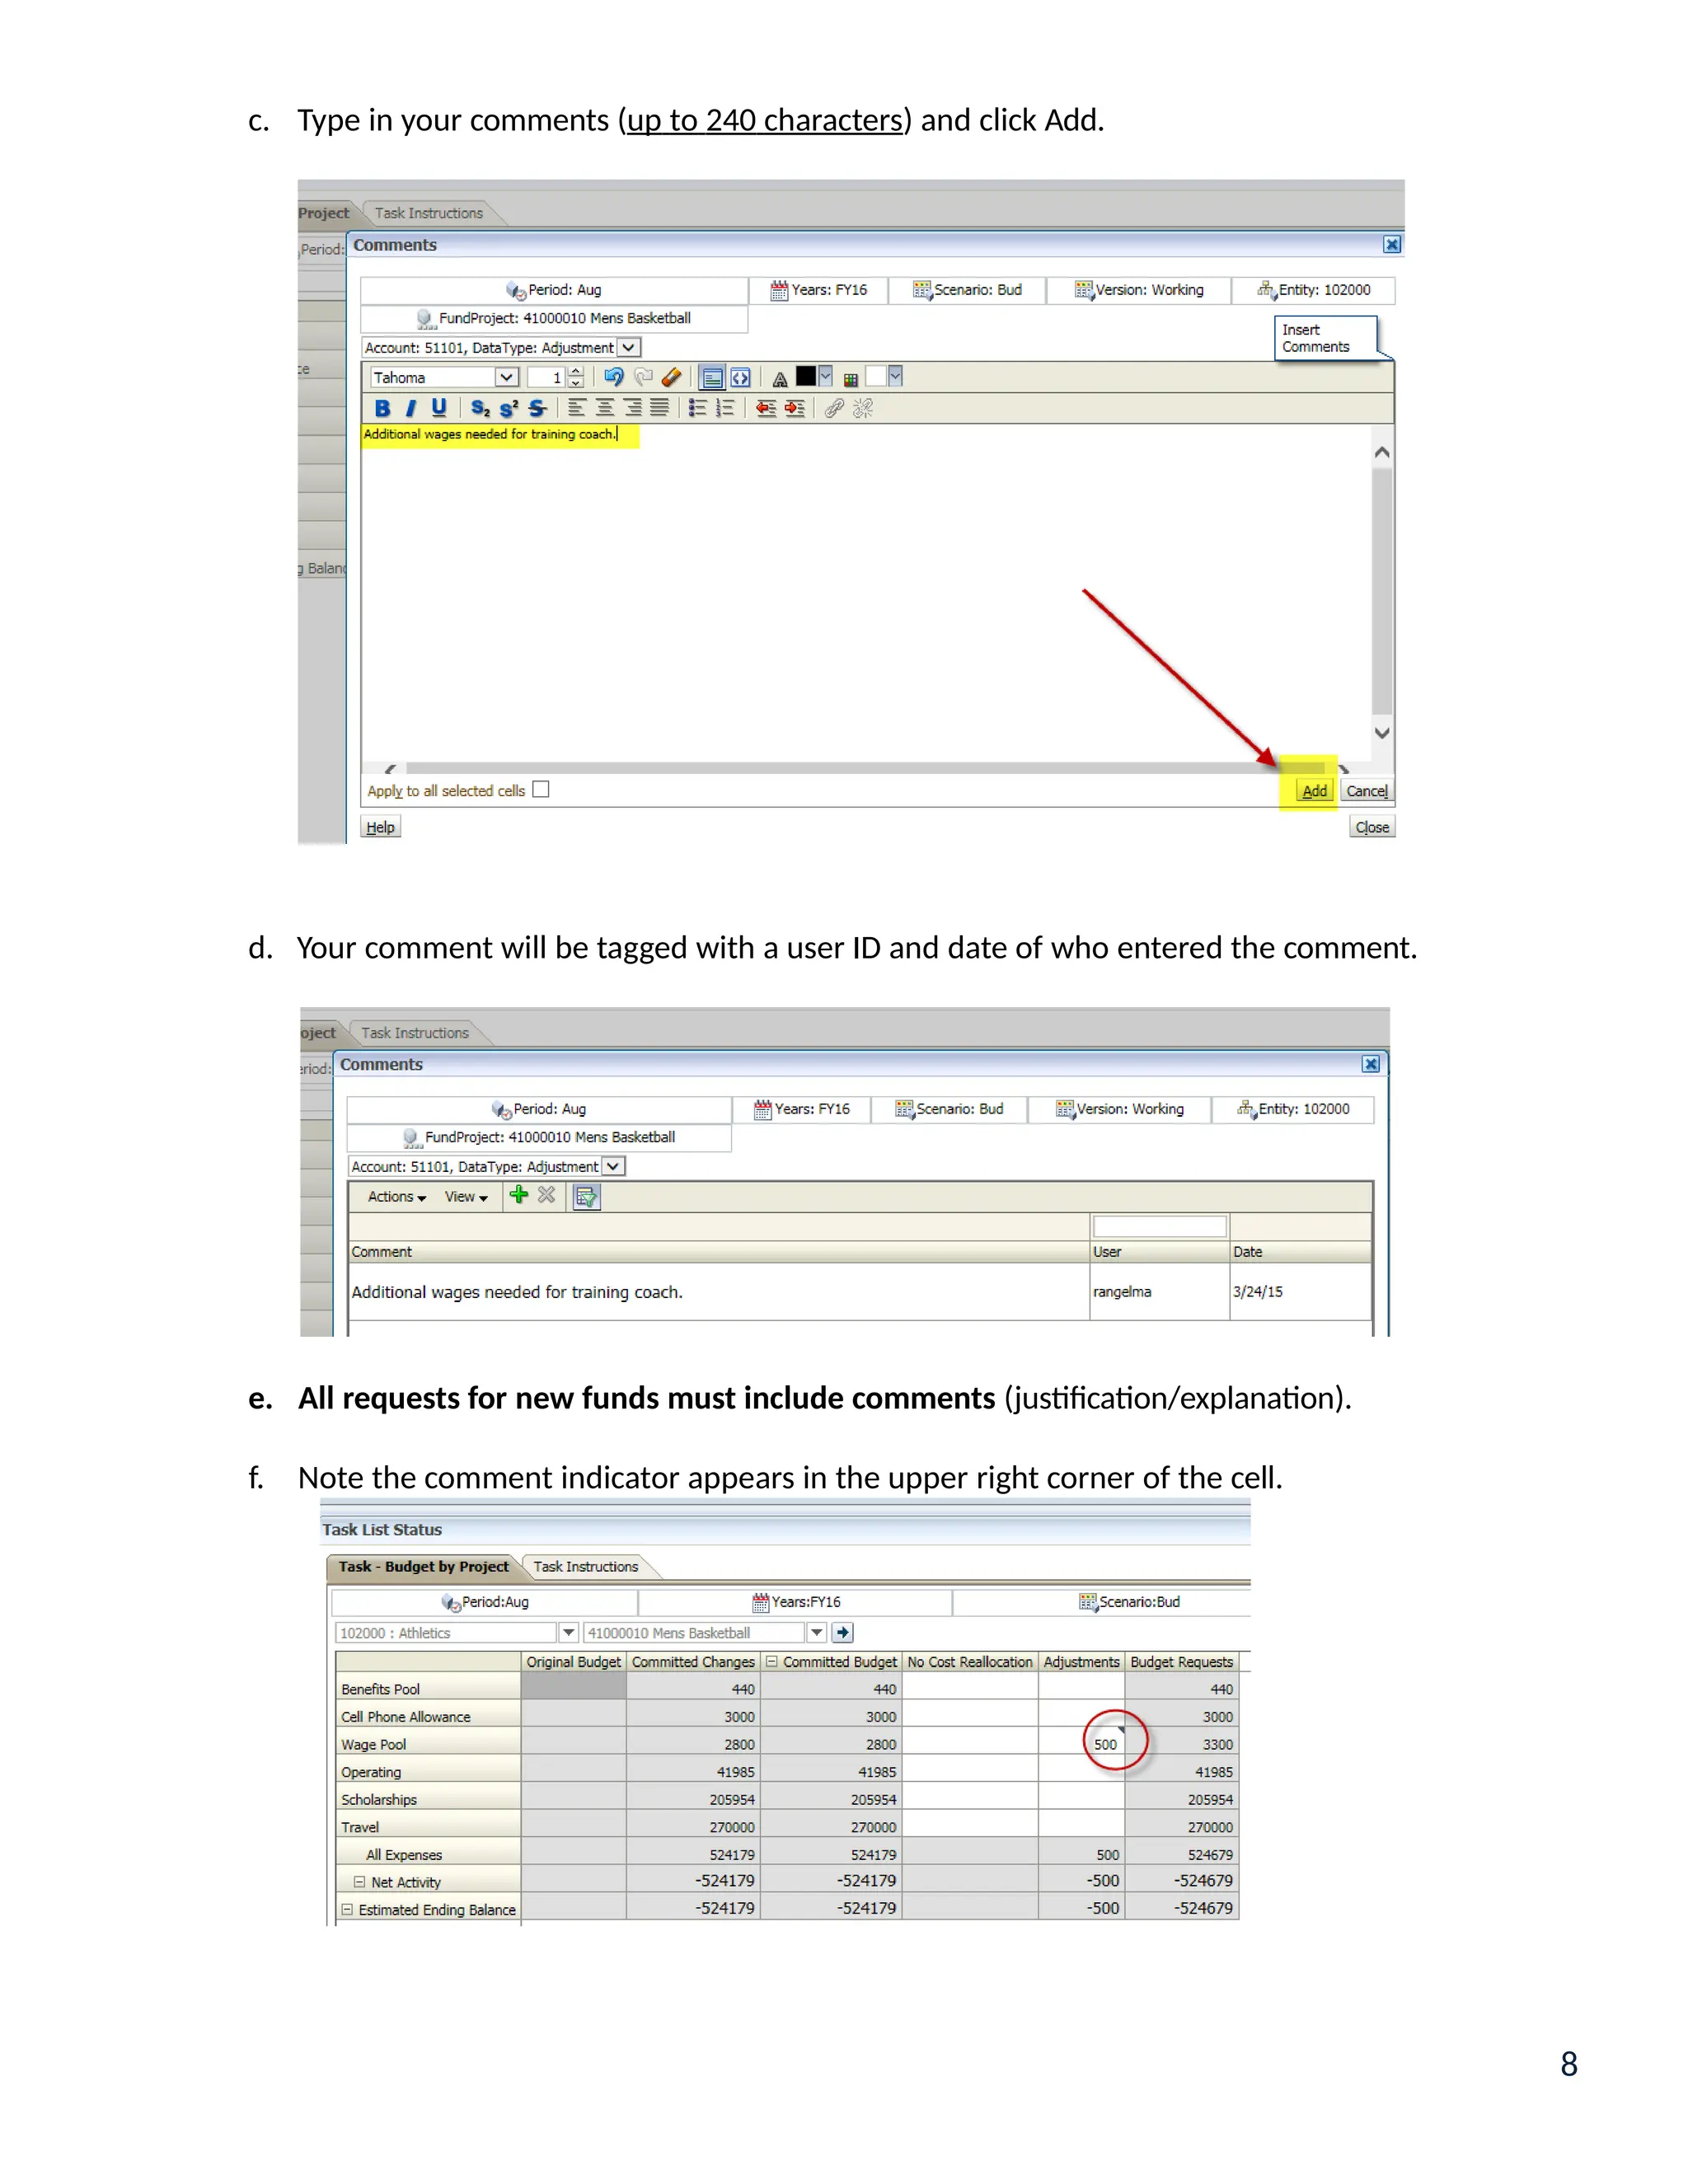
Task: Open the Actions menu
Action: pos(396,1196)
